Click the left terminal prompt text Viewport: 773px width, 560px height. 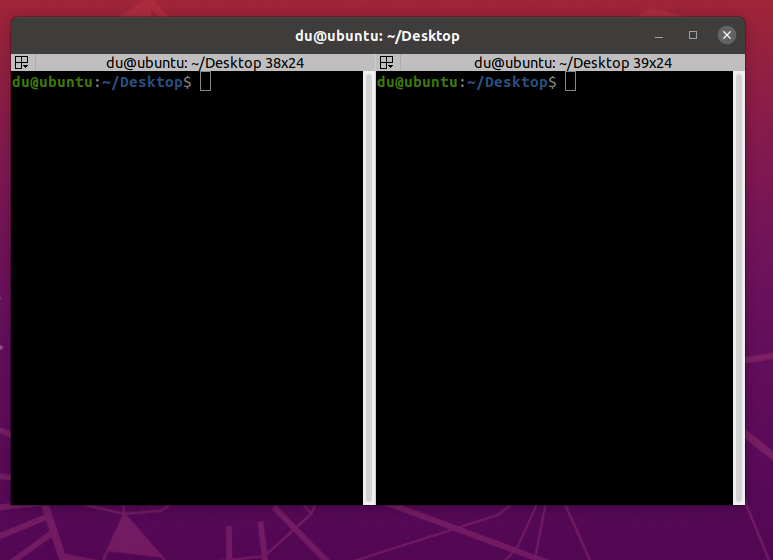pos(102,82)
